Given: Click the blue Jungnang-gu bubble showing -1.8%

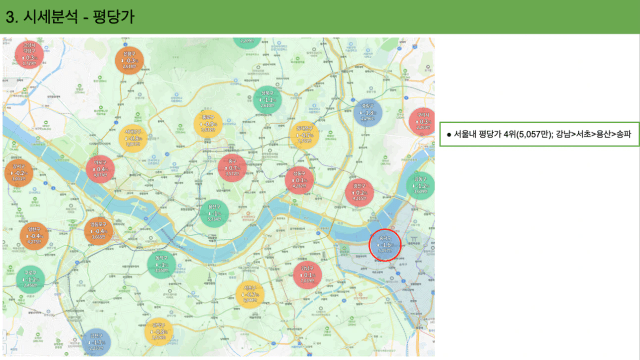Looking at the screenshot, I should pyautogui.click(x=368, y=113).
